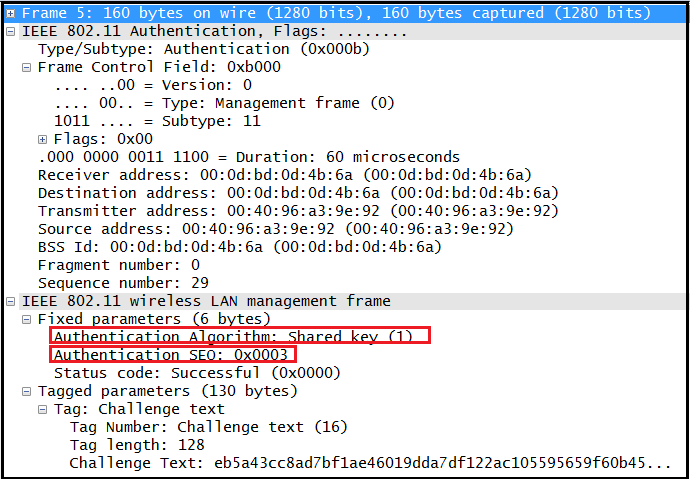The height and width of the screenshot is (479, 690).
Task: Collapse the Tag: Challenge text node
Action: tap(43, 409)
